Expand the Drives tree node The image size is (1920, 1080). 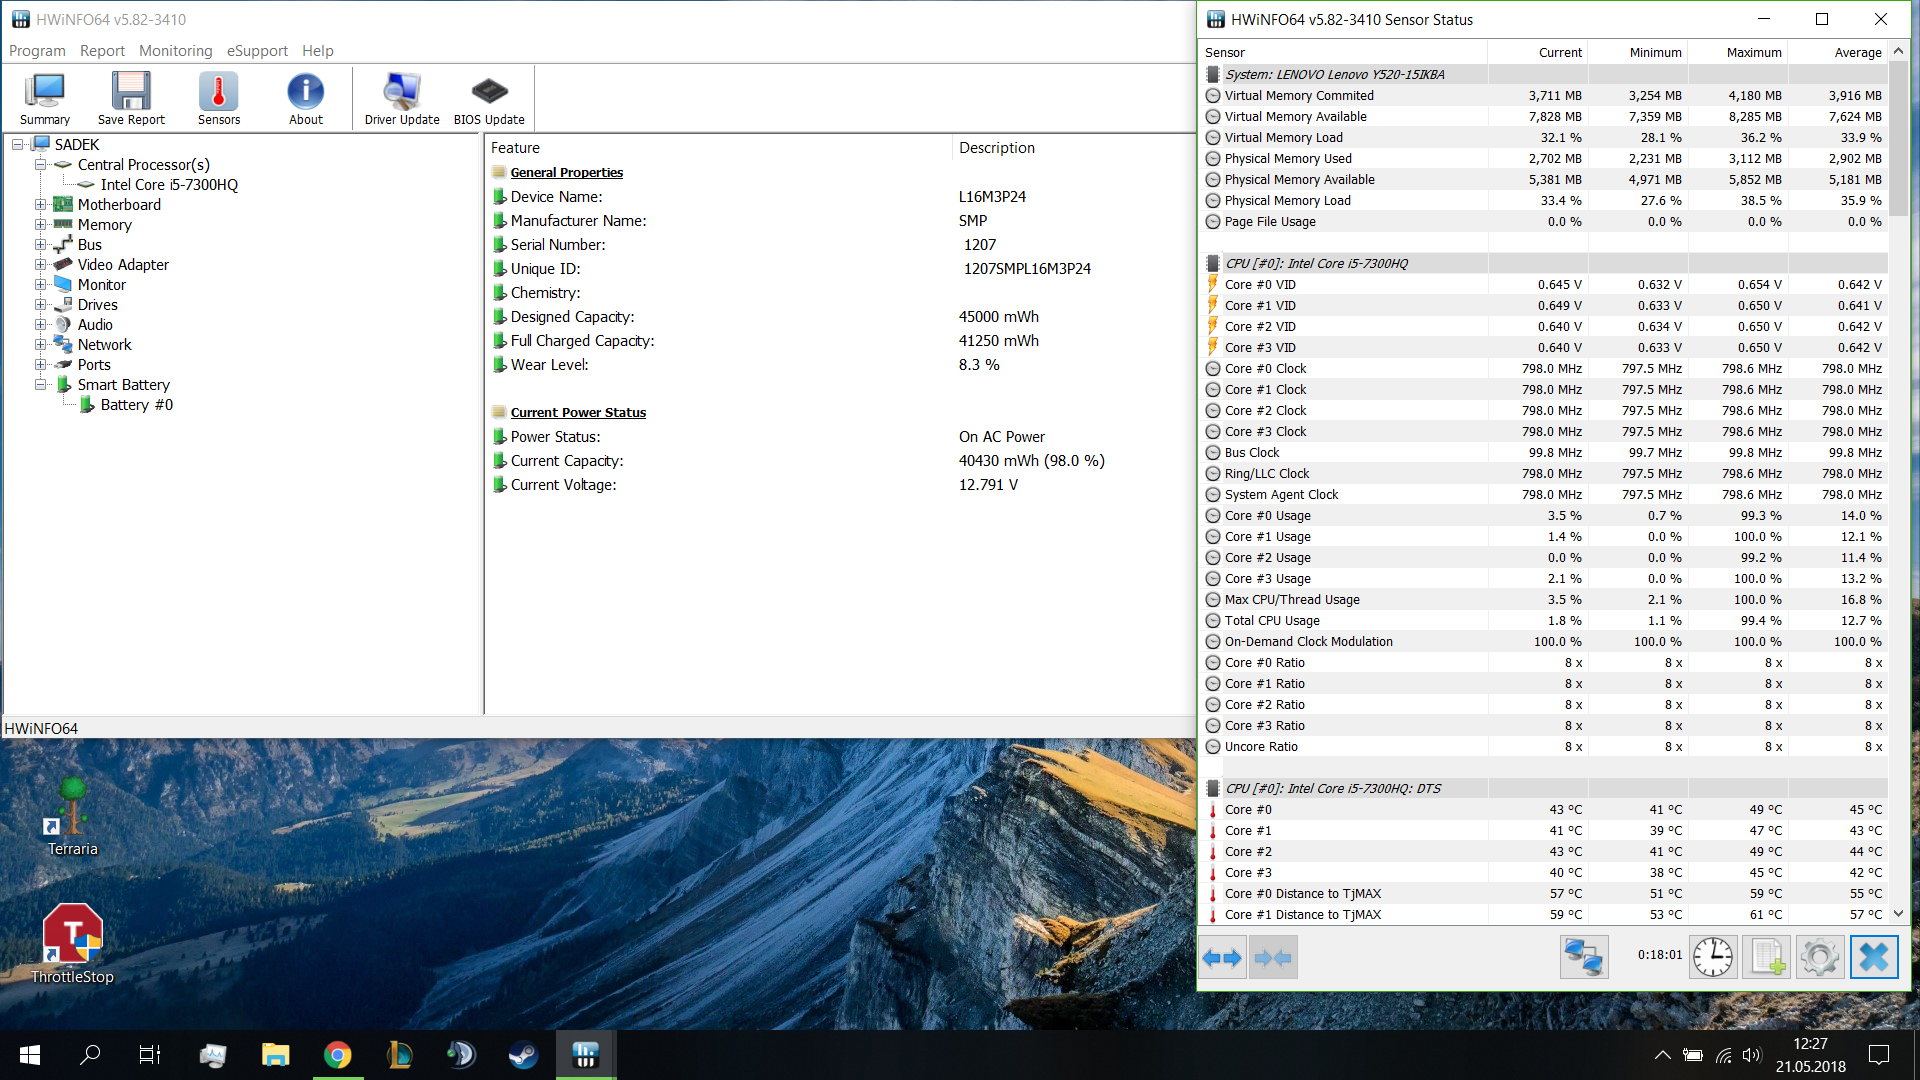[41, 304]
